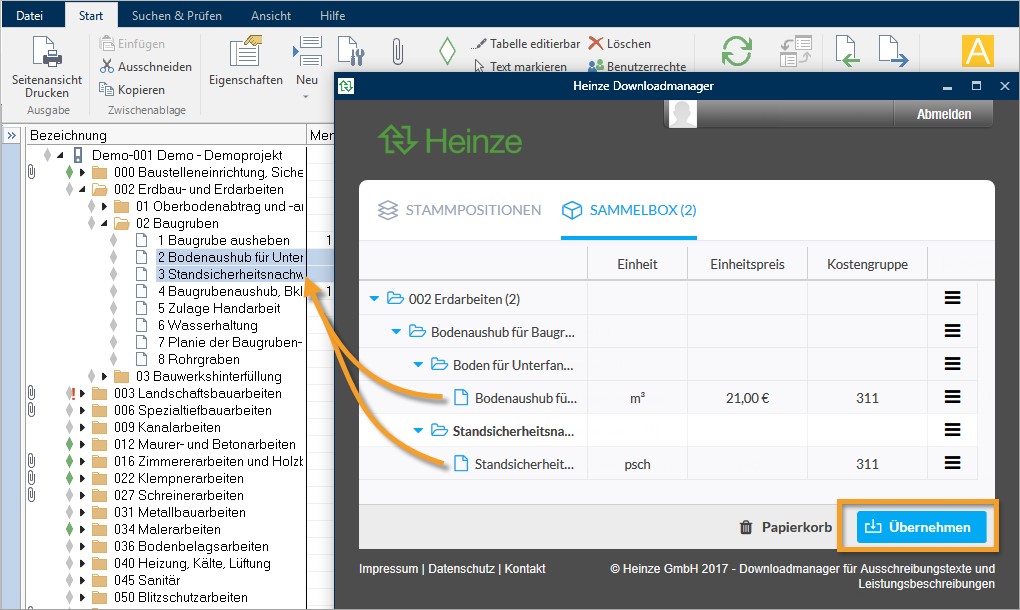Open the Ansicht tab
Screen dimensions: 1020x610
click(271, 16)
